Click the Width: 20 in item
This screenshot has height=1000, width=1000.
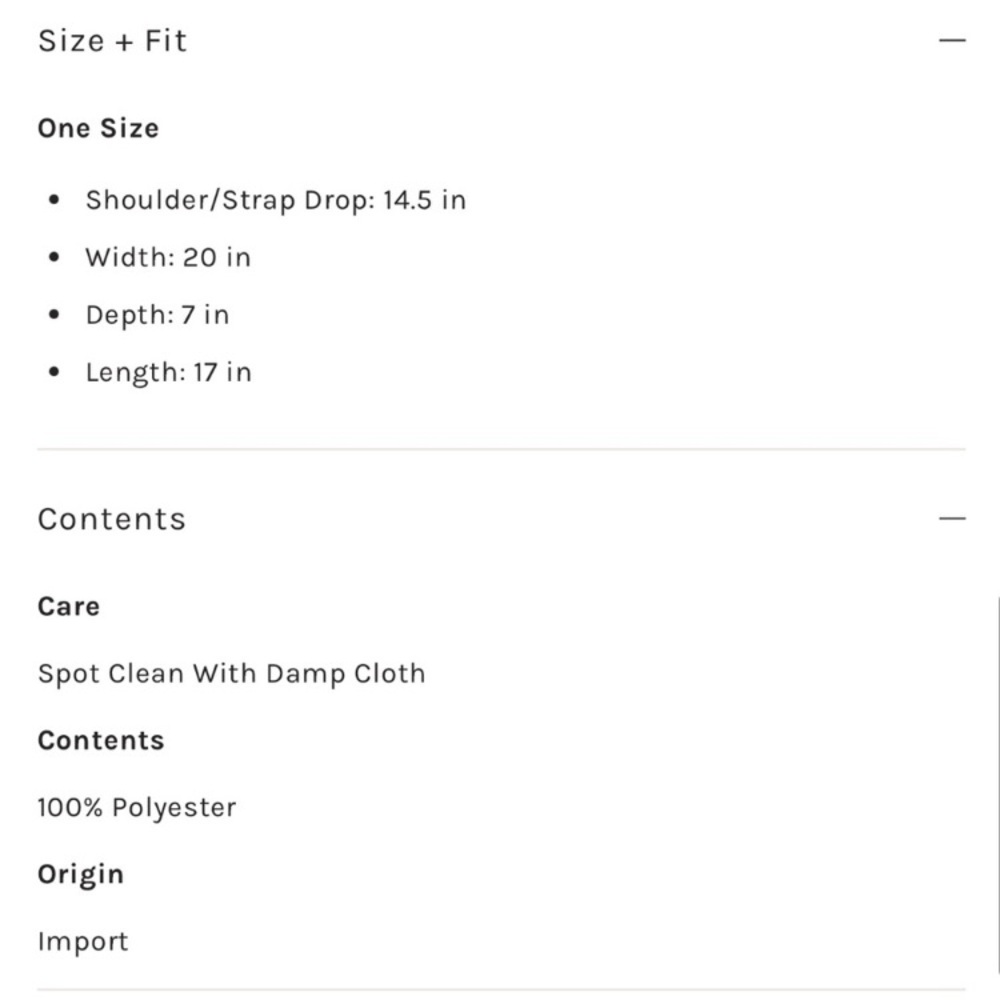point(168,258)
